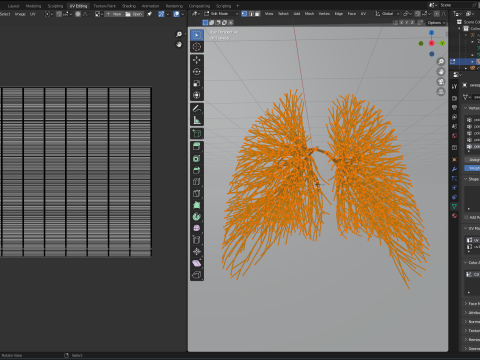This screenshot has height=360, width=480.
Task: Open the Vertex menu in 3D viewport
Action: (324, 14)
